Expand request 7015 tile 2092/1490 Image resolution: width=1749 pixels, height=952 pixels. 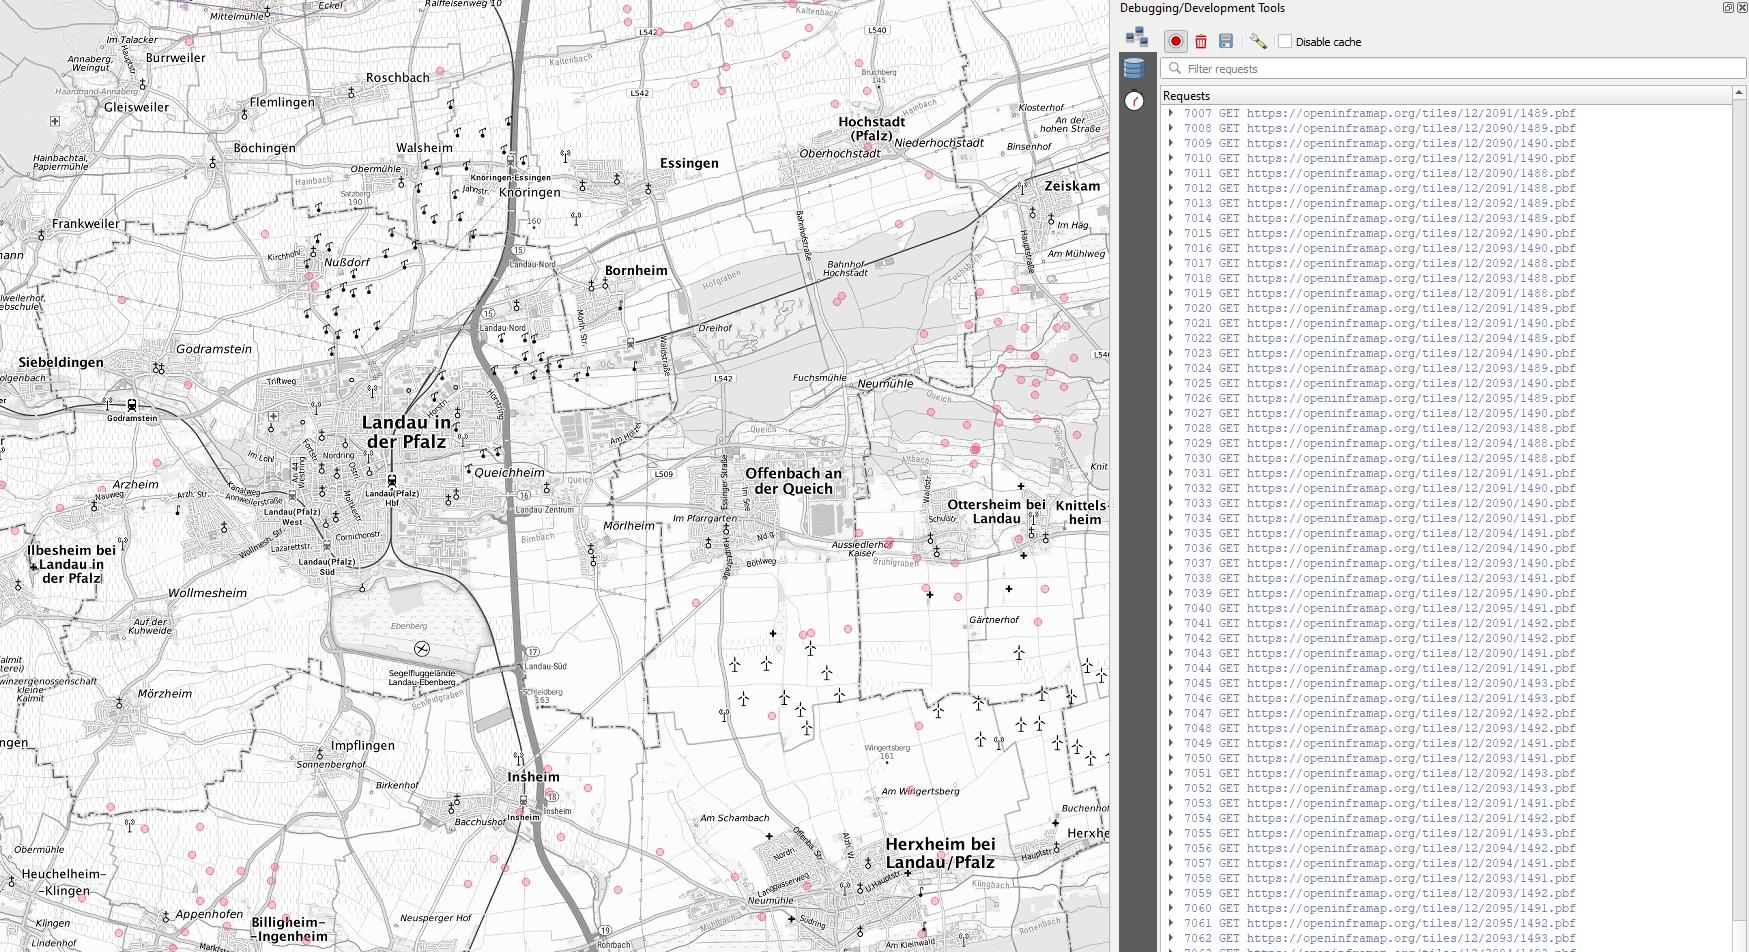tap(1171, 233)
